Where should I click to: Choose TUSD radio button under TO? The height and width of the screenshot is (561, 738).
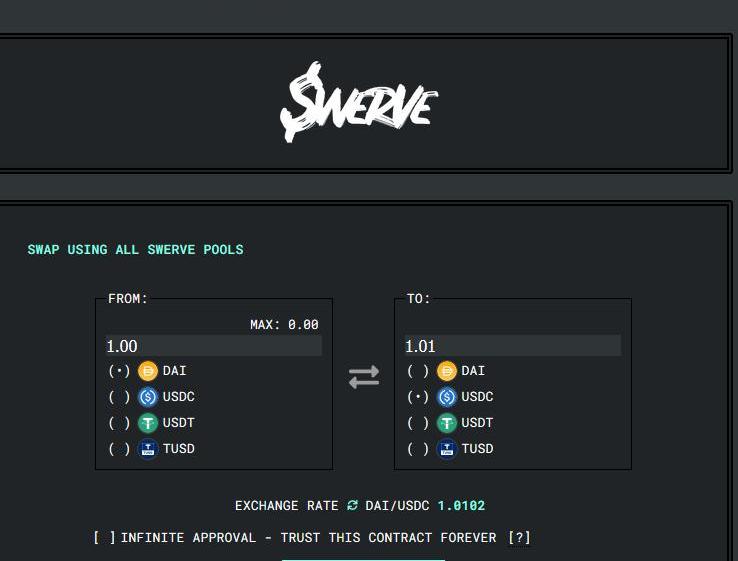tap(418, 449)
